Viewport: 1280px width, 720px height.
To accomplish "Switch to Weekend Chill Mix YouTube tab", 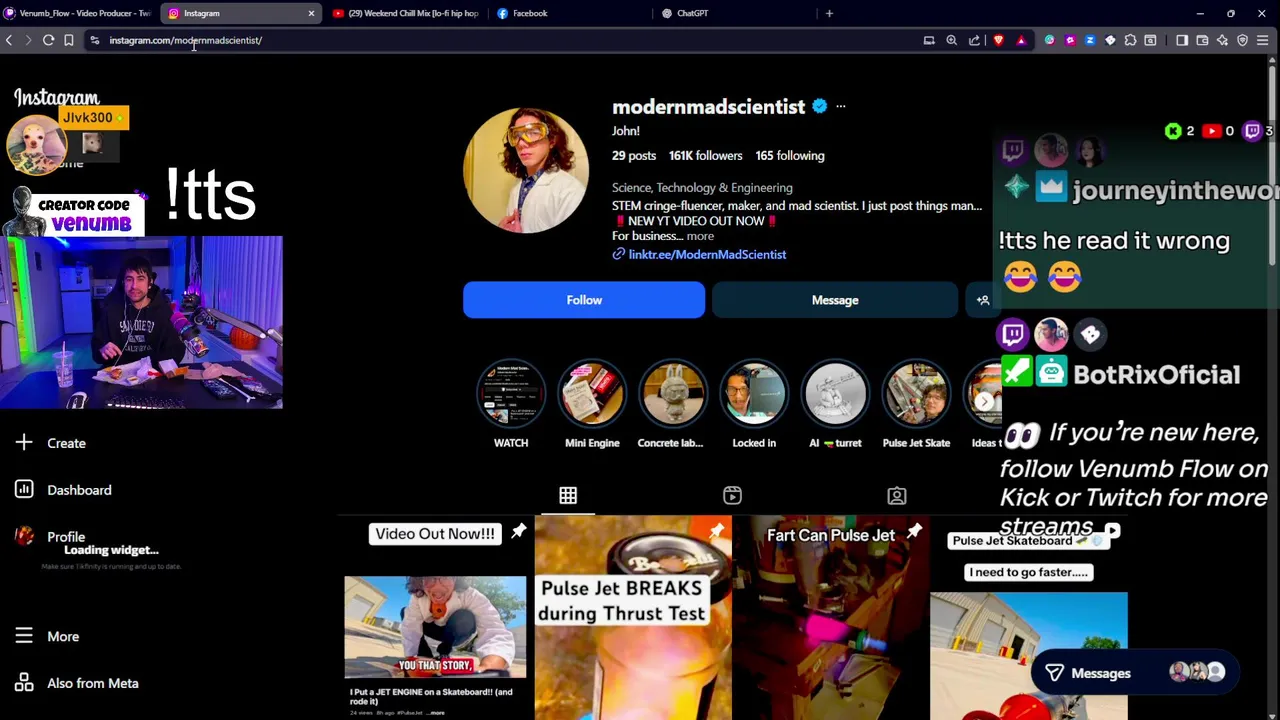I will 405,13.
